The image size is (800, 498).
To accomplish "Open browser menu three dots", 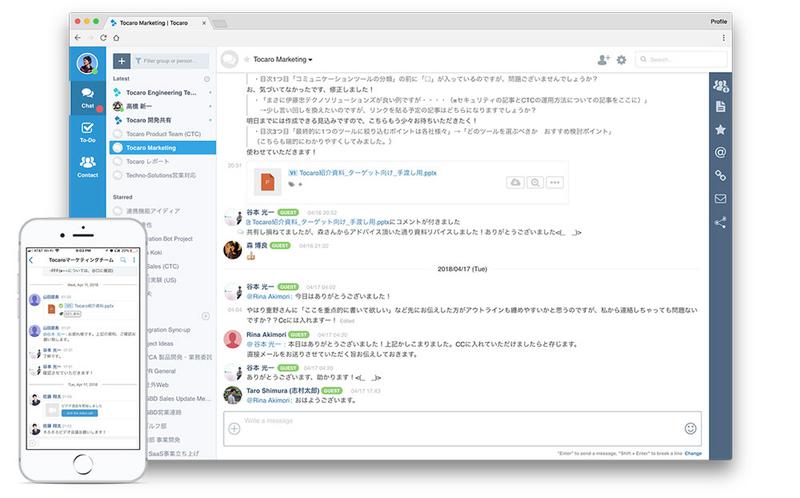I will [x=723, y=38].
